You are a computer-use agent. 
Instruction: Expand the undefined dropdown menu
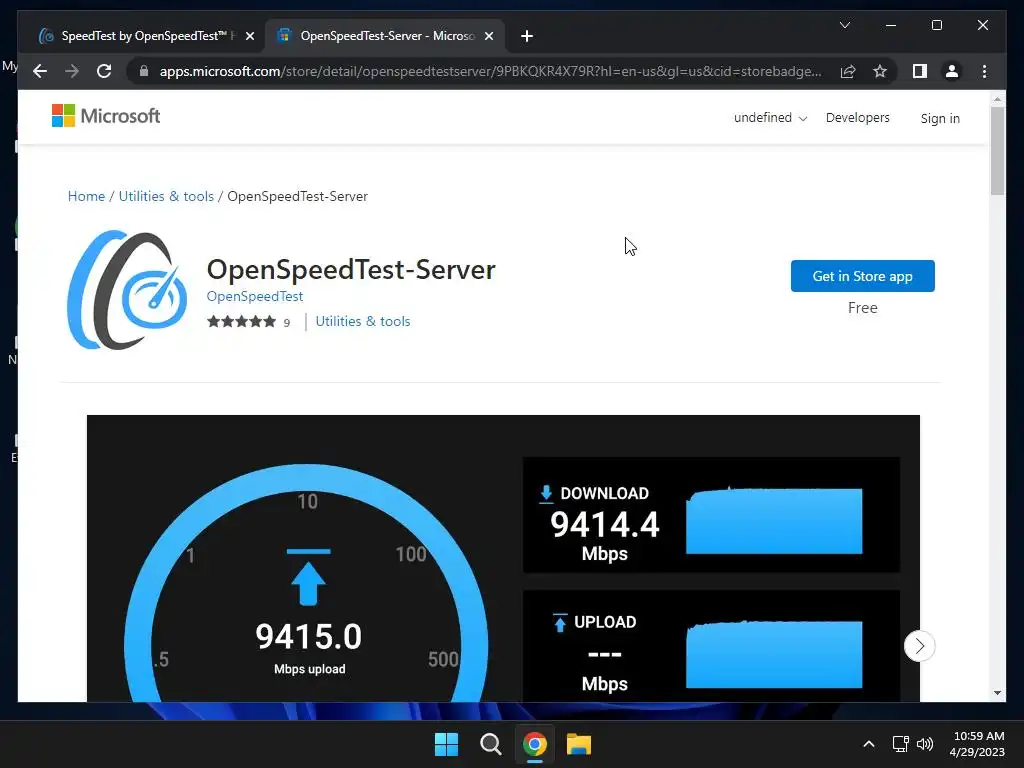[770, 118]
